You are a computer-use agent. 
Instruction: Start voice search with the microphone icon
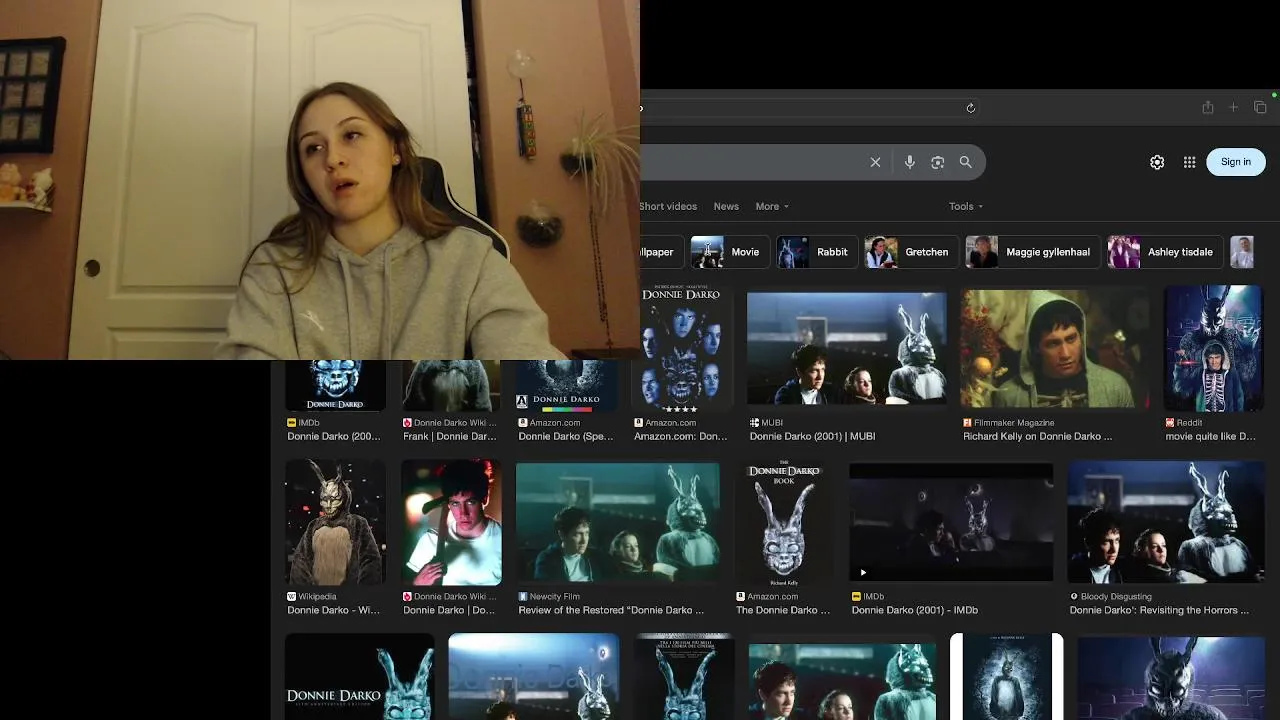pos(909,162)
